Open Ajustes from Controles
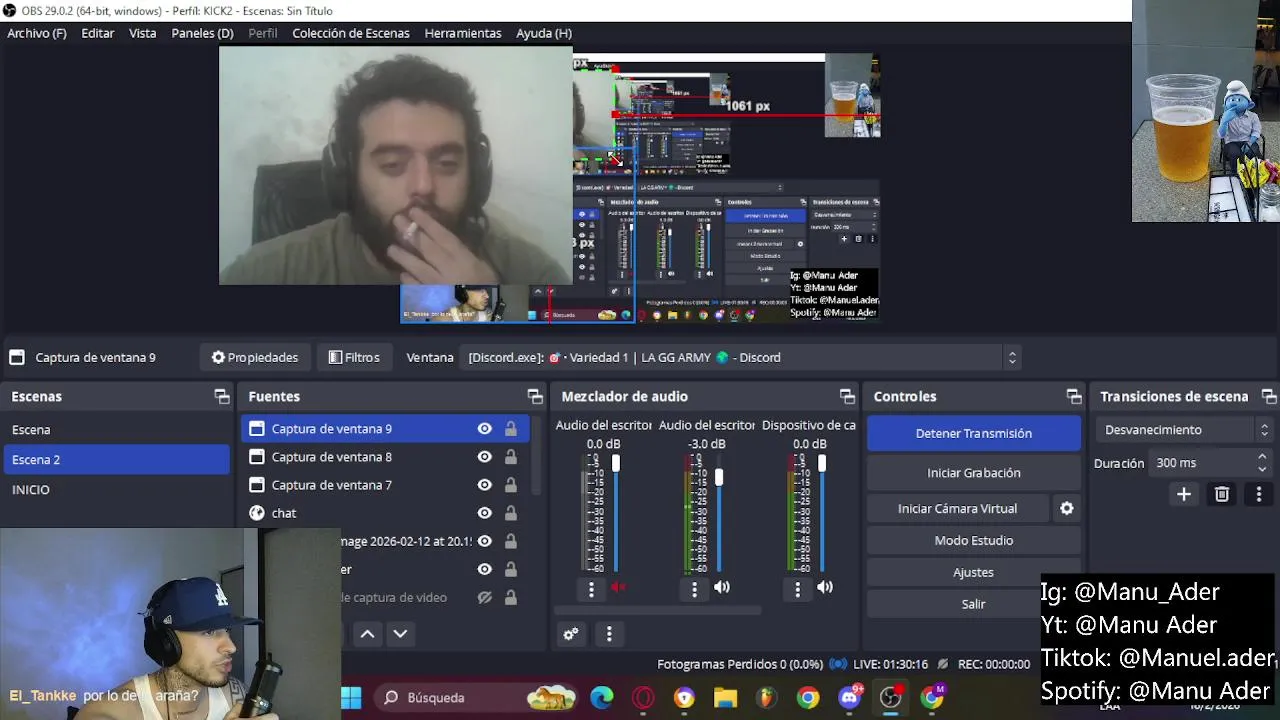Screen dimensions: 1280x720 click(974, 573)
